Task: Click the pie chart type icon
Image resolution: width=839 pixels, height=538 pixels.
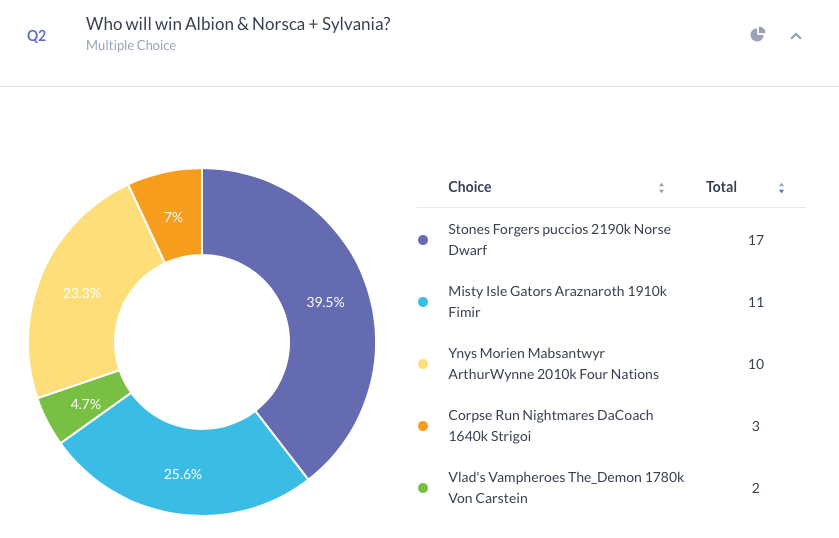Action: tap(757, 35)
